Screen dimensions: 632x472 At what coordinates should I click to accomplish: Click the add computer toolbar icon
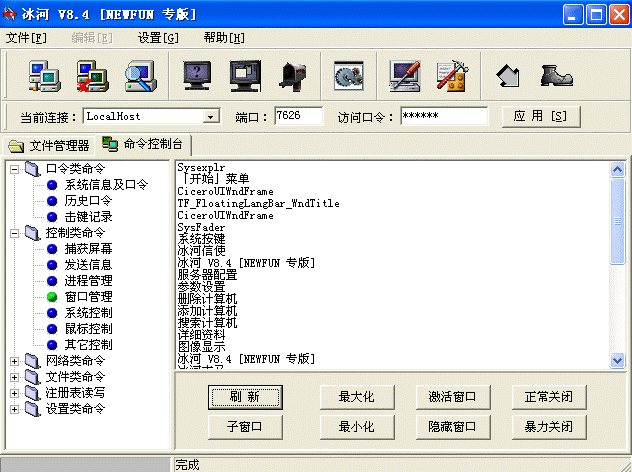[x=44, y=76]
